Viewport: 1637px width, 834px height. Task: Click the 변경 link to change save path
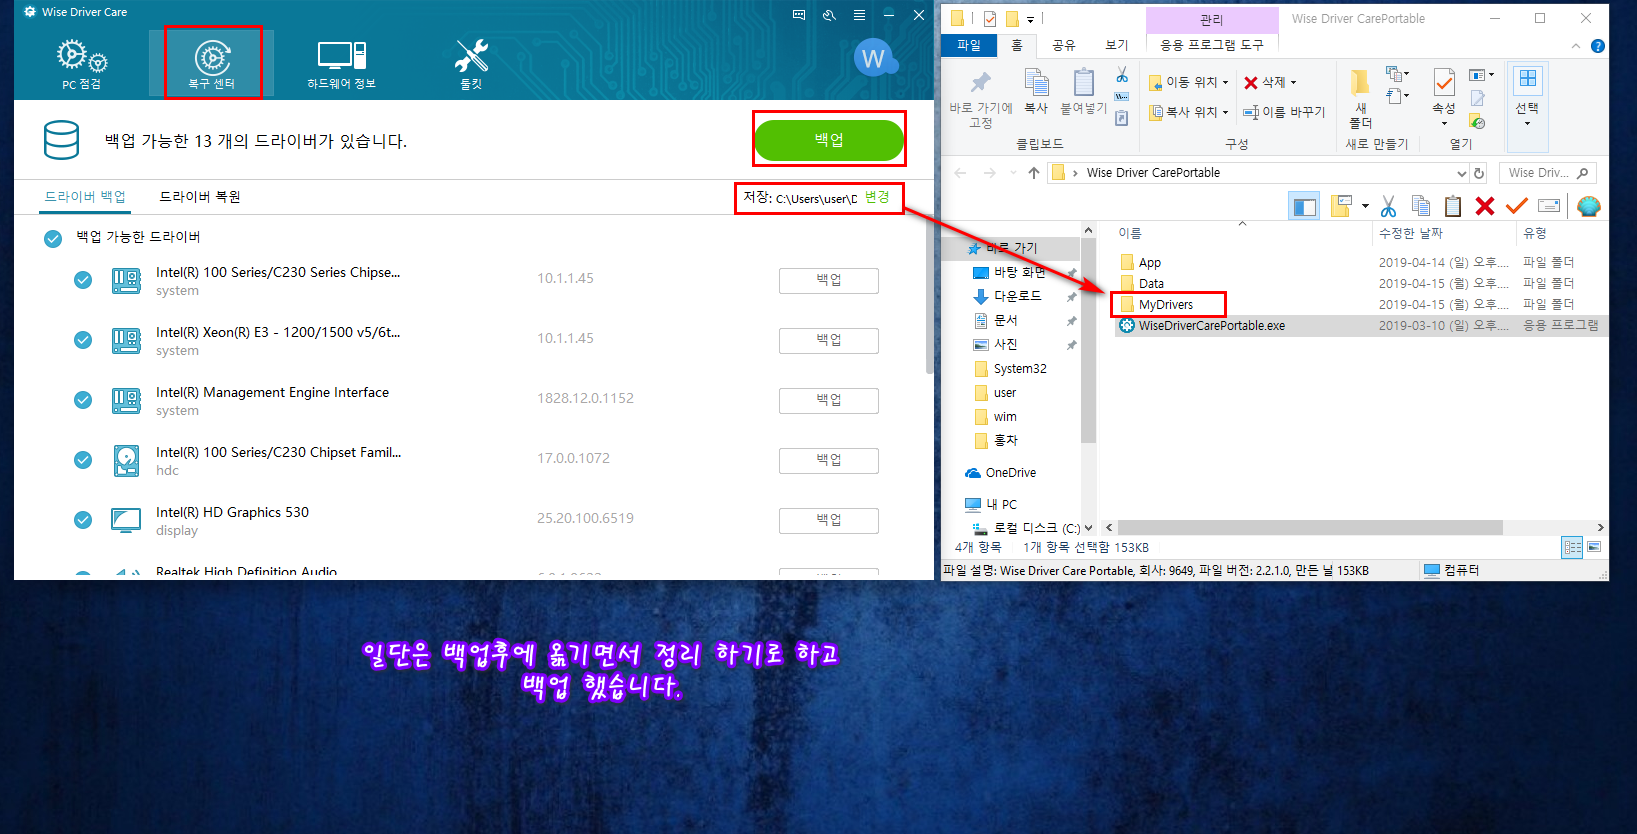pyautogui.click(x=877, y=197)
